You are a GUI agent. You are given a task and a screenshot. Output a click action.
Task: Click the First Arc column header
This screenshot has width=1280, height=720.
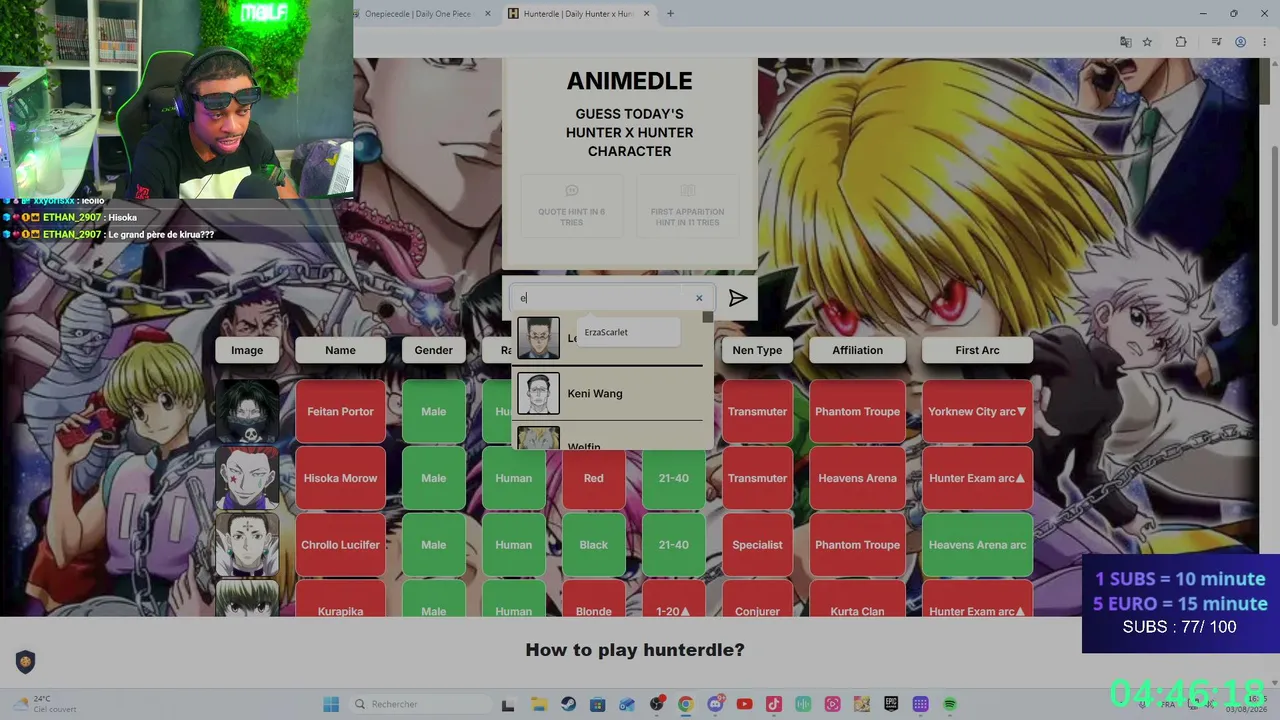point(977,350)
